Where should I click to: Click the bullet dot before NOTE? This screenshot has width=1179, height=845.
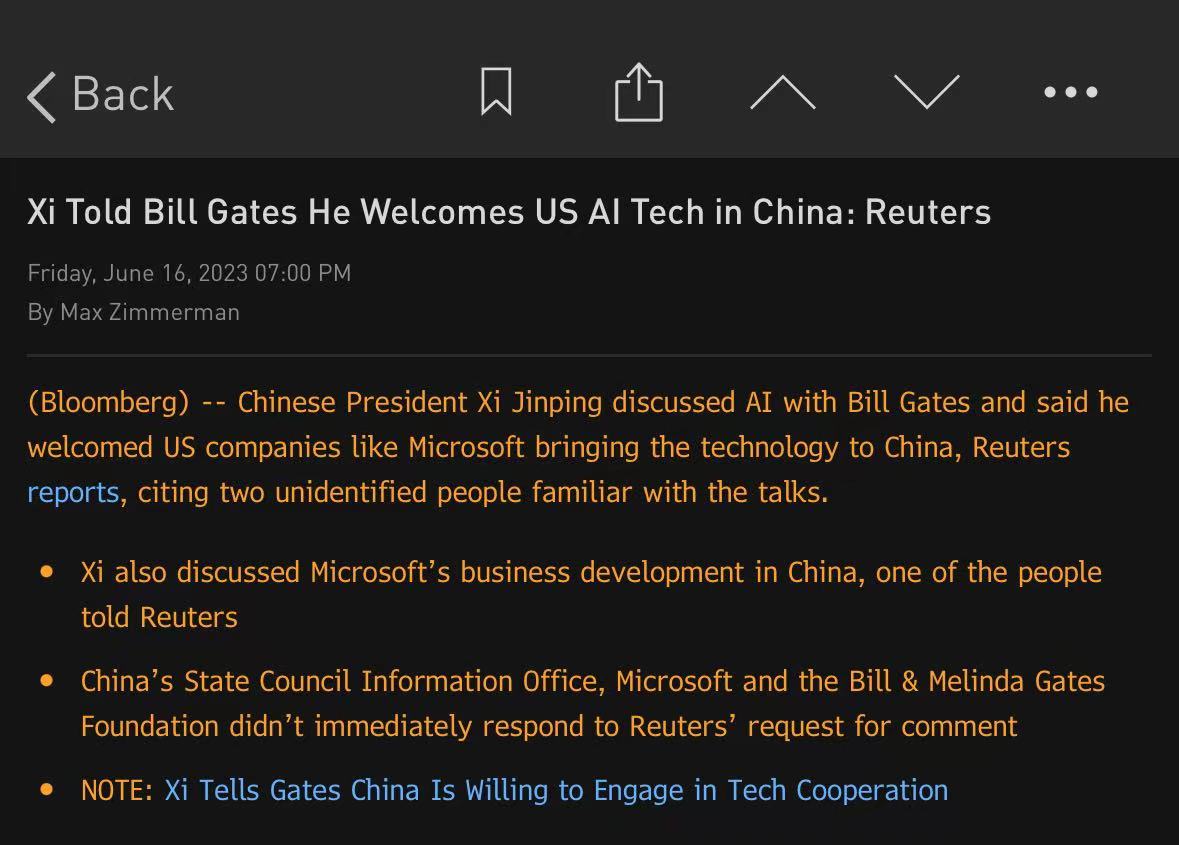47,790
